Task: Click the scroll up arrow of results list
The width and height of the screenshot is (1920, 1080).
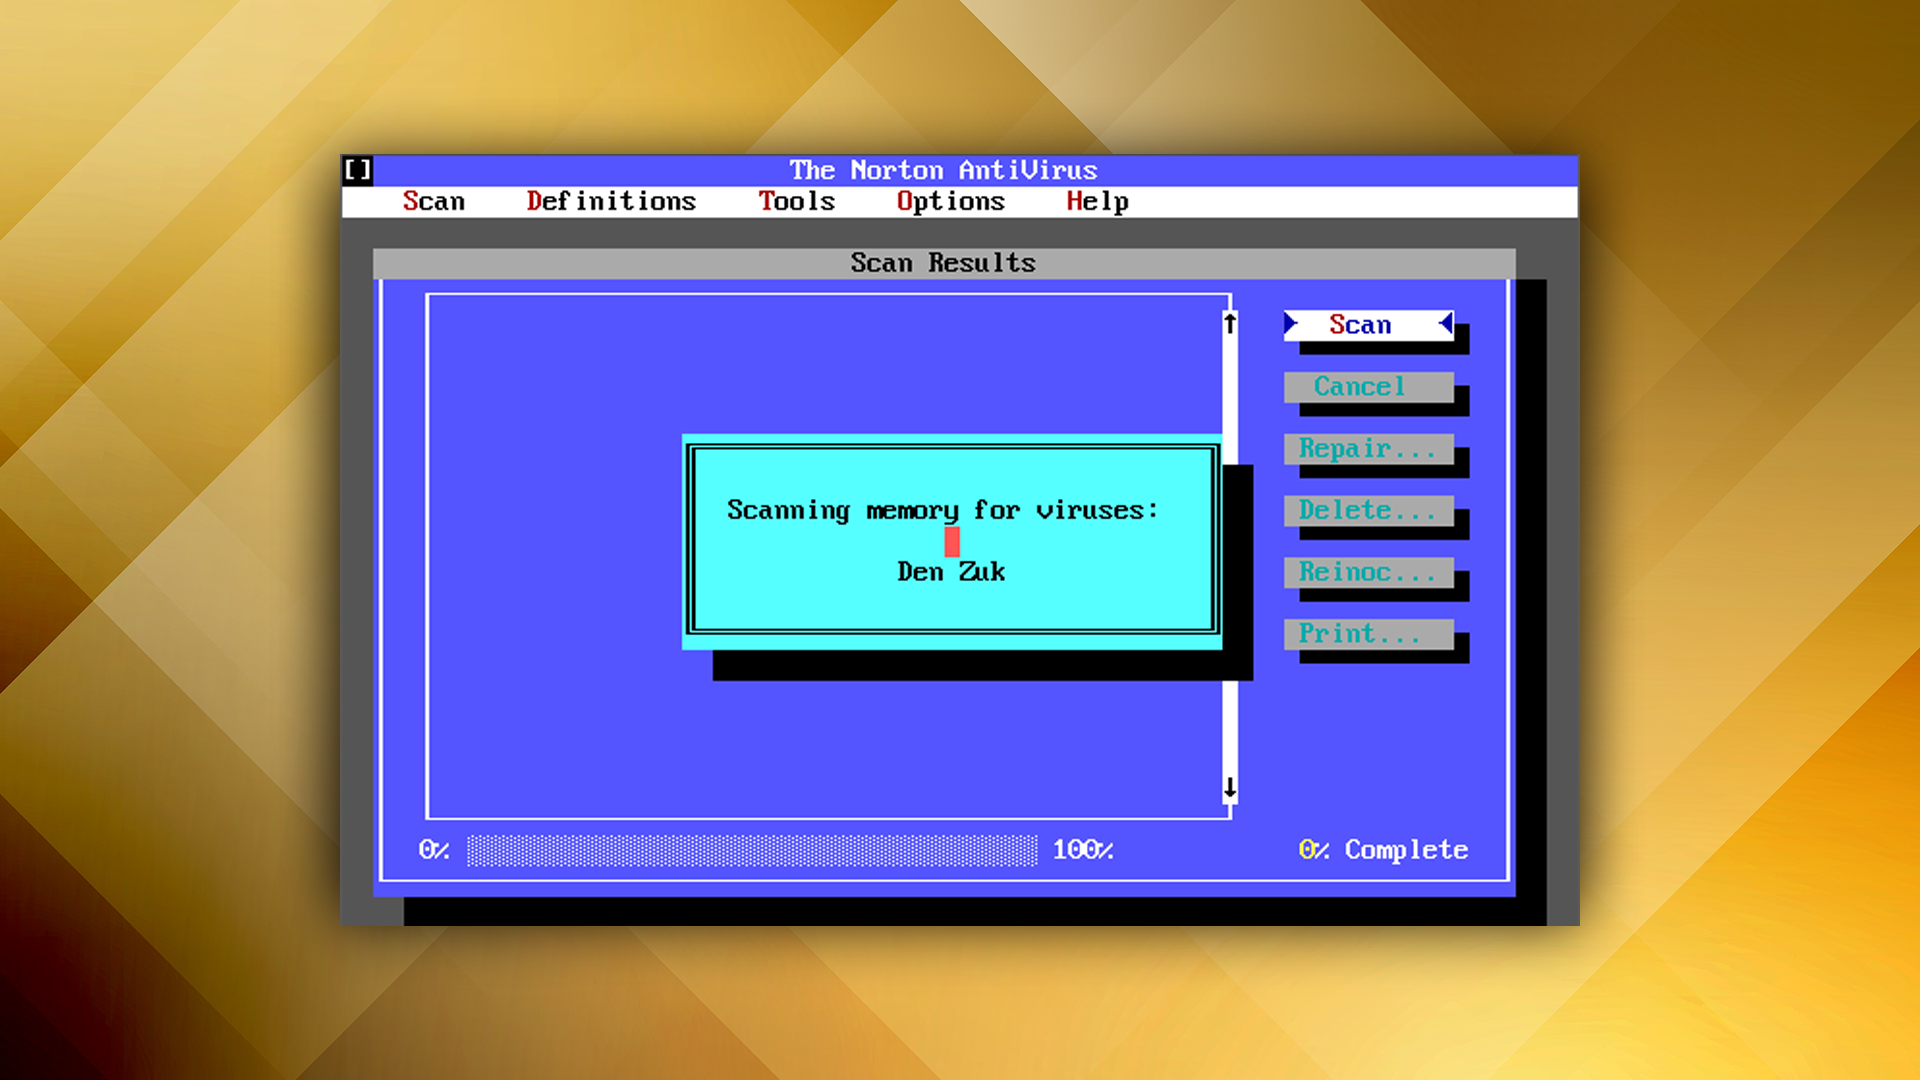Action: point(1230,323)
